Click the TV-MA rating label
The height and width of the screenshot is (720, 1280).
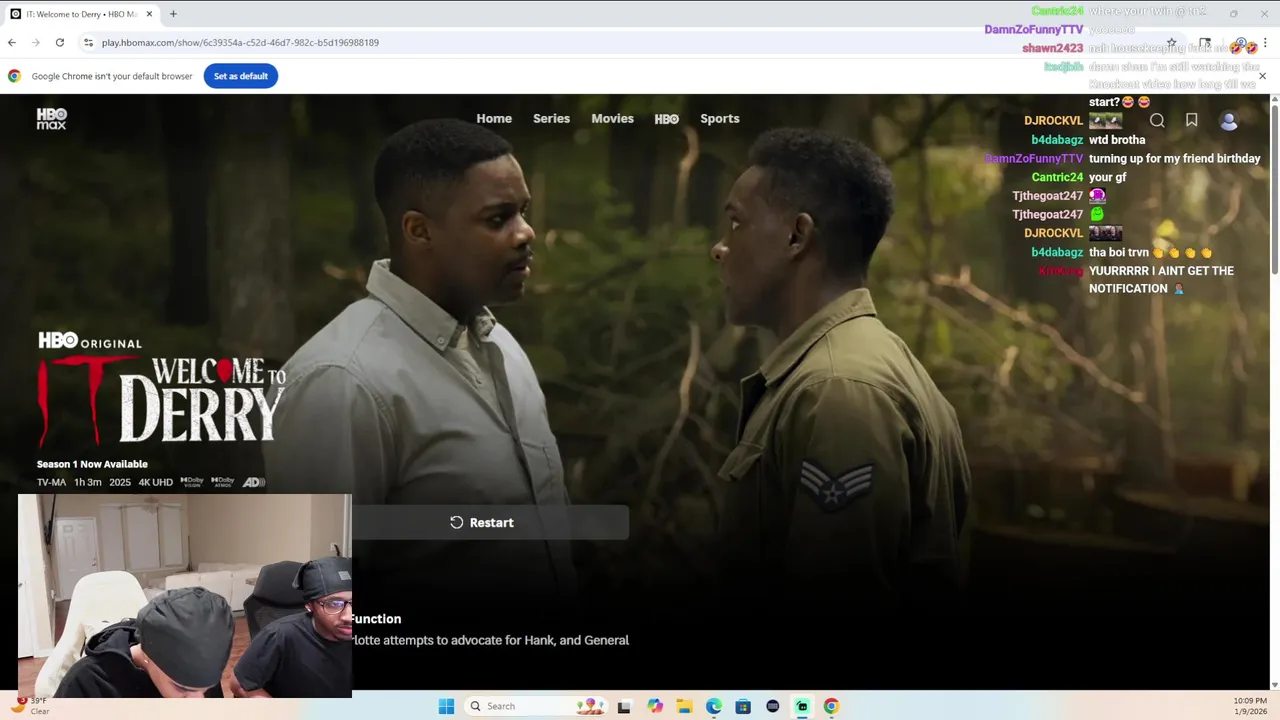(x=51, y=482)
